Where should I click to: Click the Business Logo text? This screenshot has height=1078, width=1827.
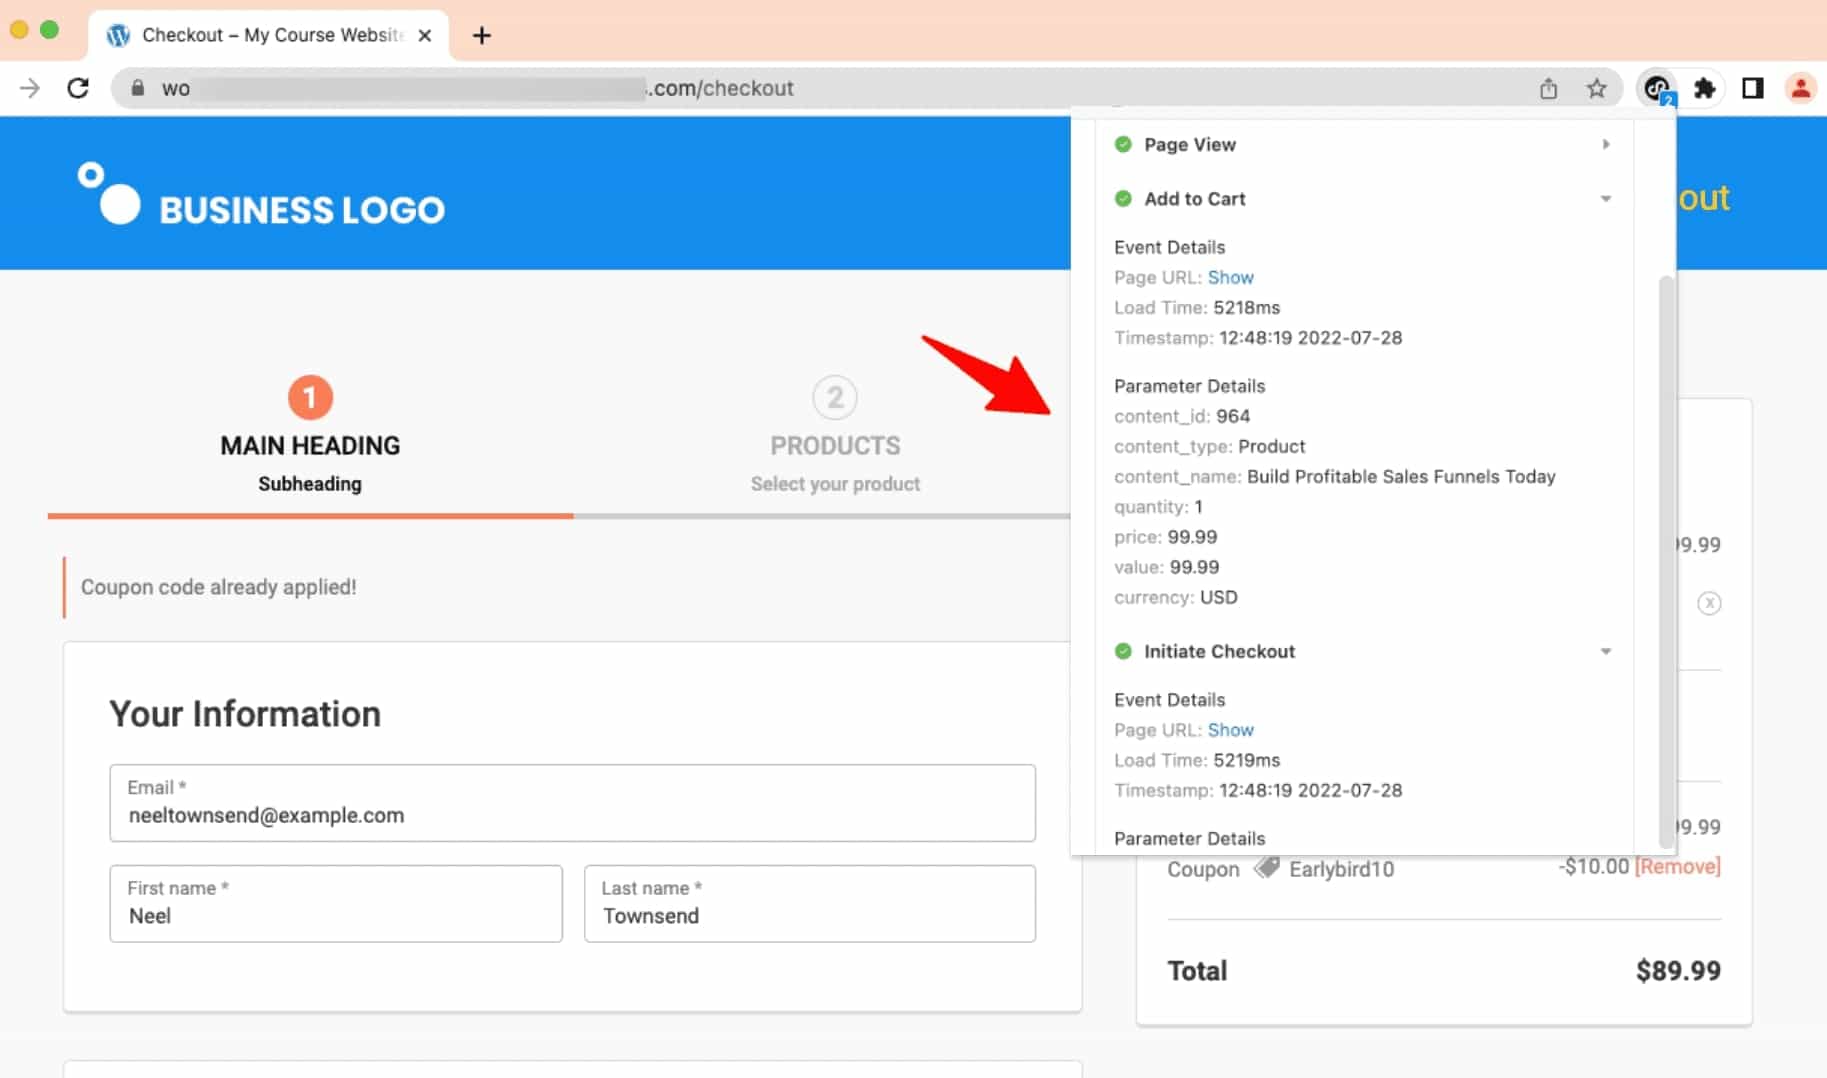(x=302, y=210)
